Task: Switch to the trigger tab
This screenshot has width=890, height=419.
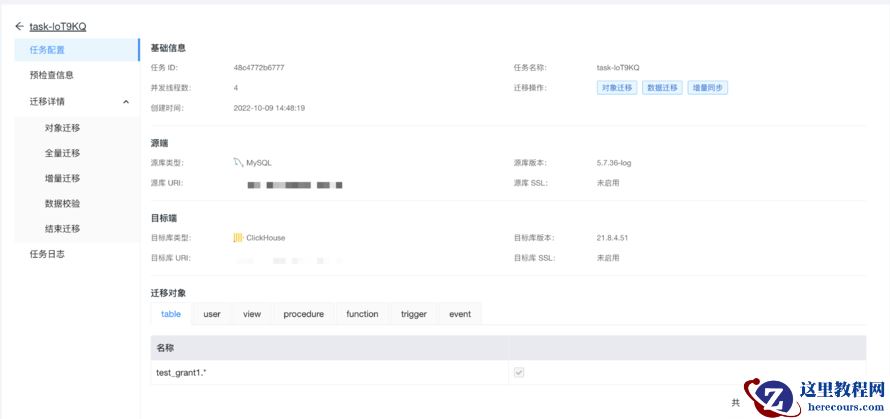Action: click(414, 314)
